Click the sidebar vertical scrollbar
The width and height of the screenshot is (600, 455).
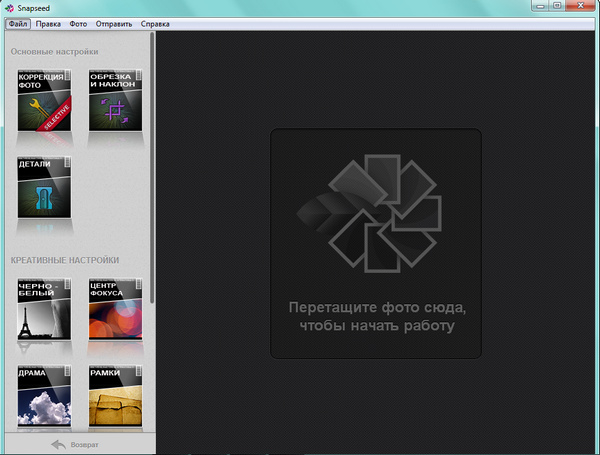pyautogui.click(x=153, y=170)
